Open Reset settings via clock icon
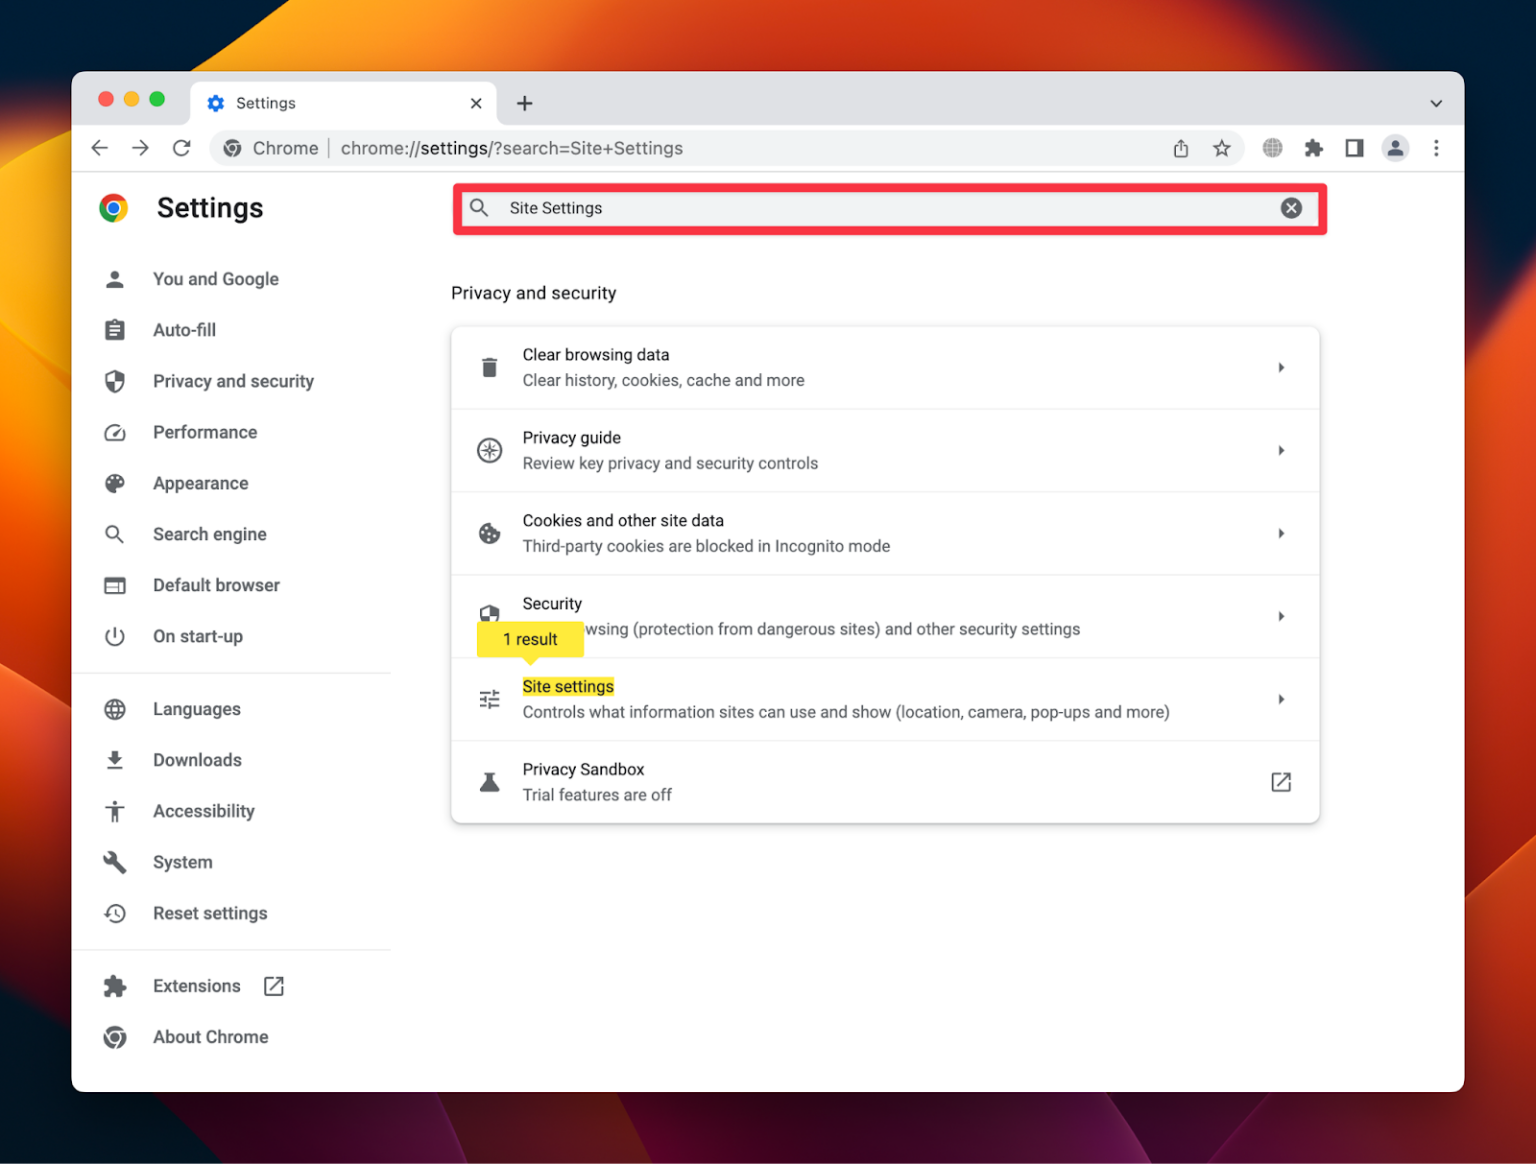Viewport: 1536px width, 1164px height. pos(115,913)
